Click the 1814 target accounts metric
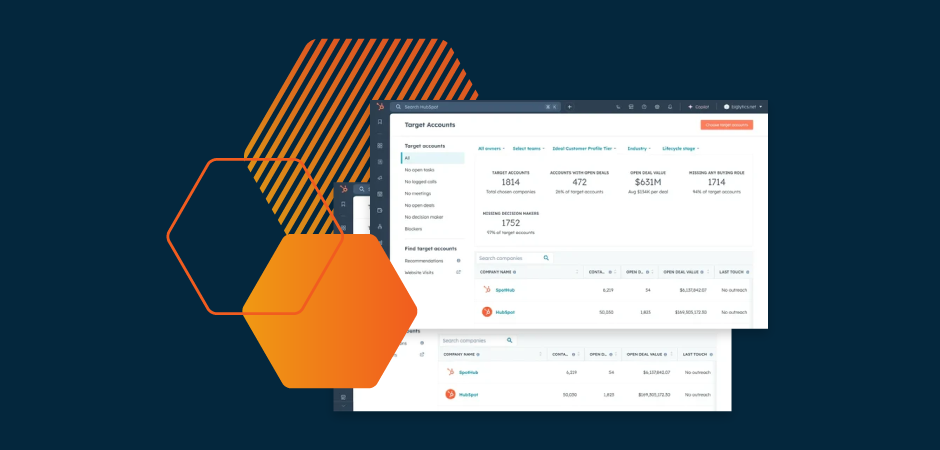This screenshot has height=450, width=940. [511, 182]
